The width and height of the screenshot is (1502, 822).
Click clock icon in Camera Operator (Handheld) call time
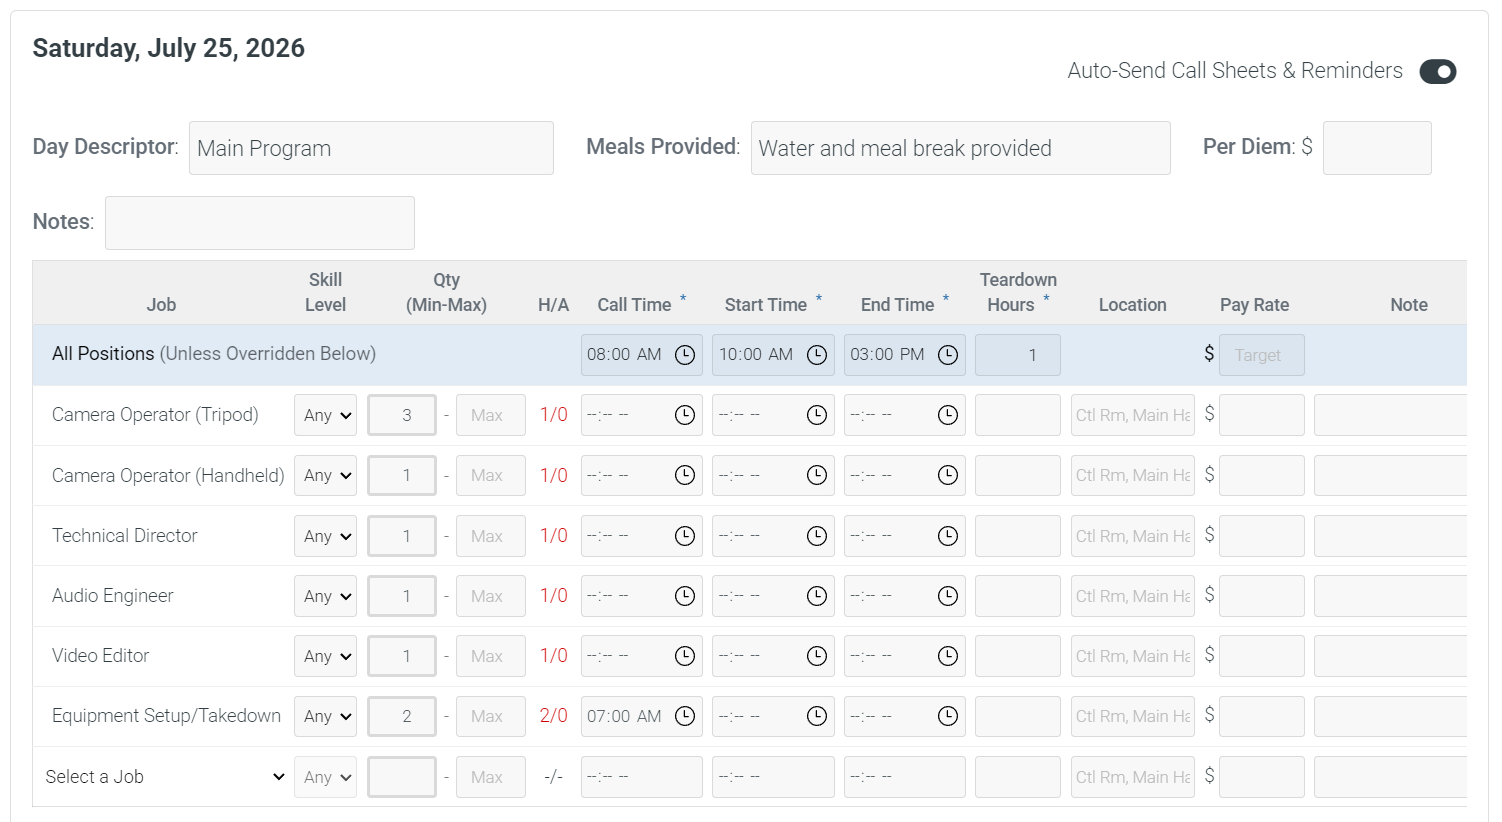coord(685,476)
